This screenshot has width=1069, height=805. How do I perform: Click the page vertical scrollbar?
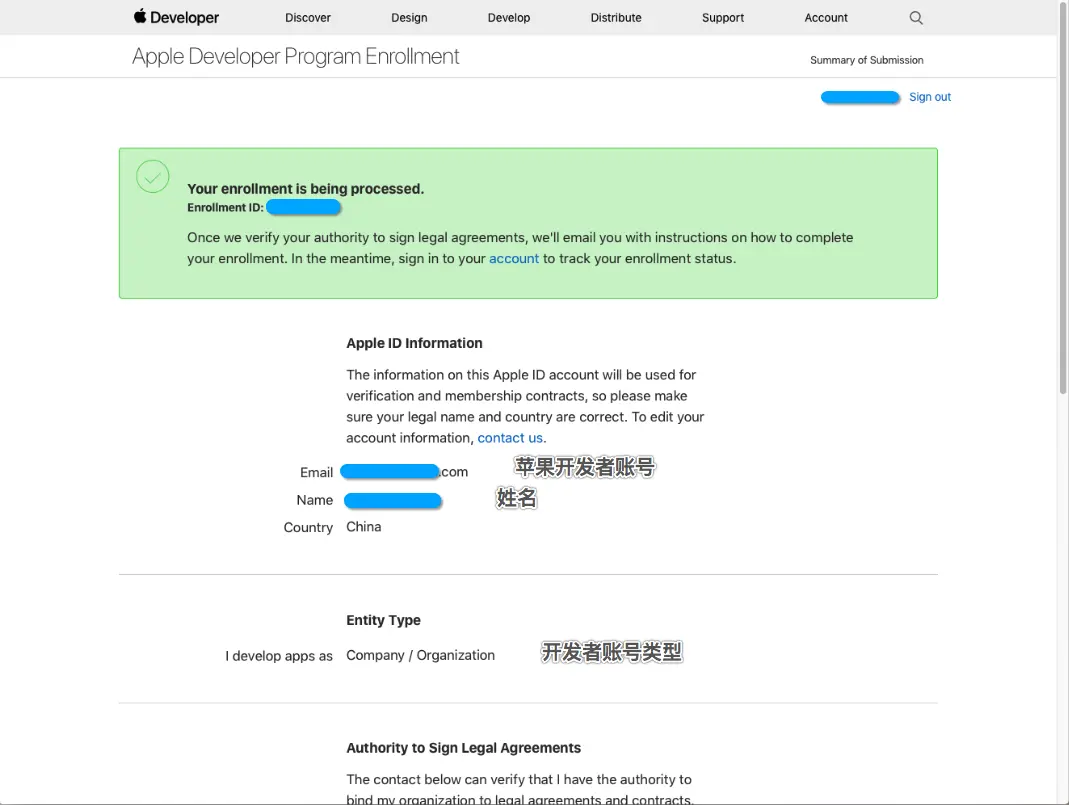coord(1062,198)
